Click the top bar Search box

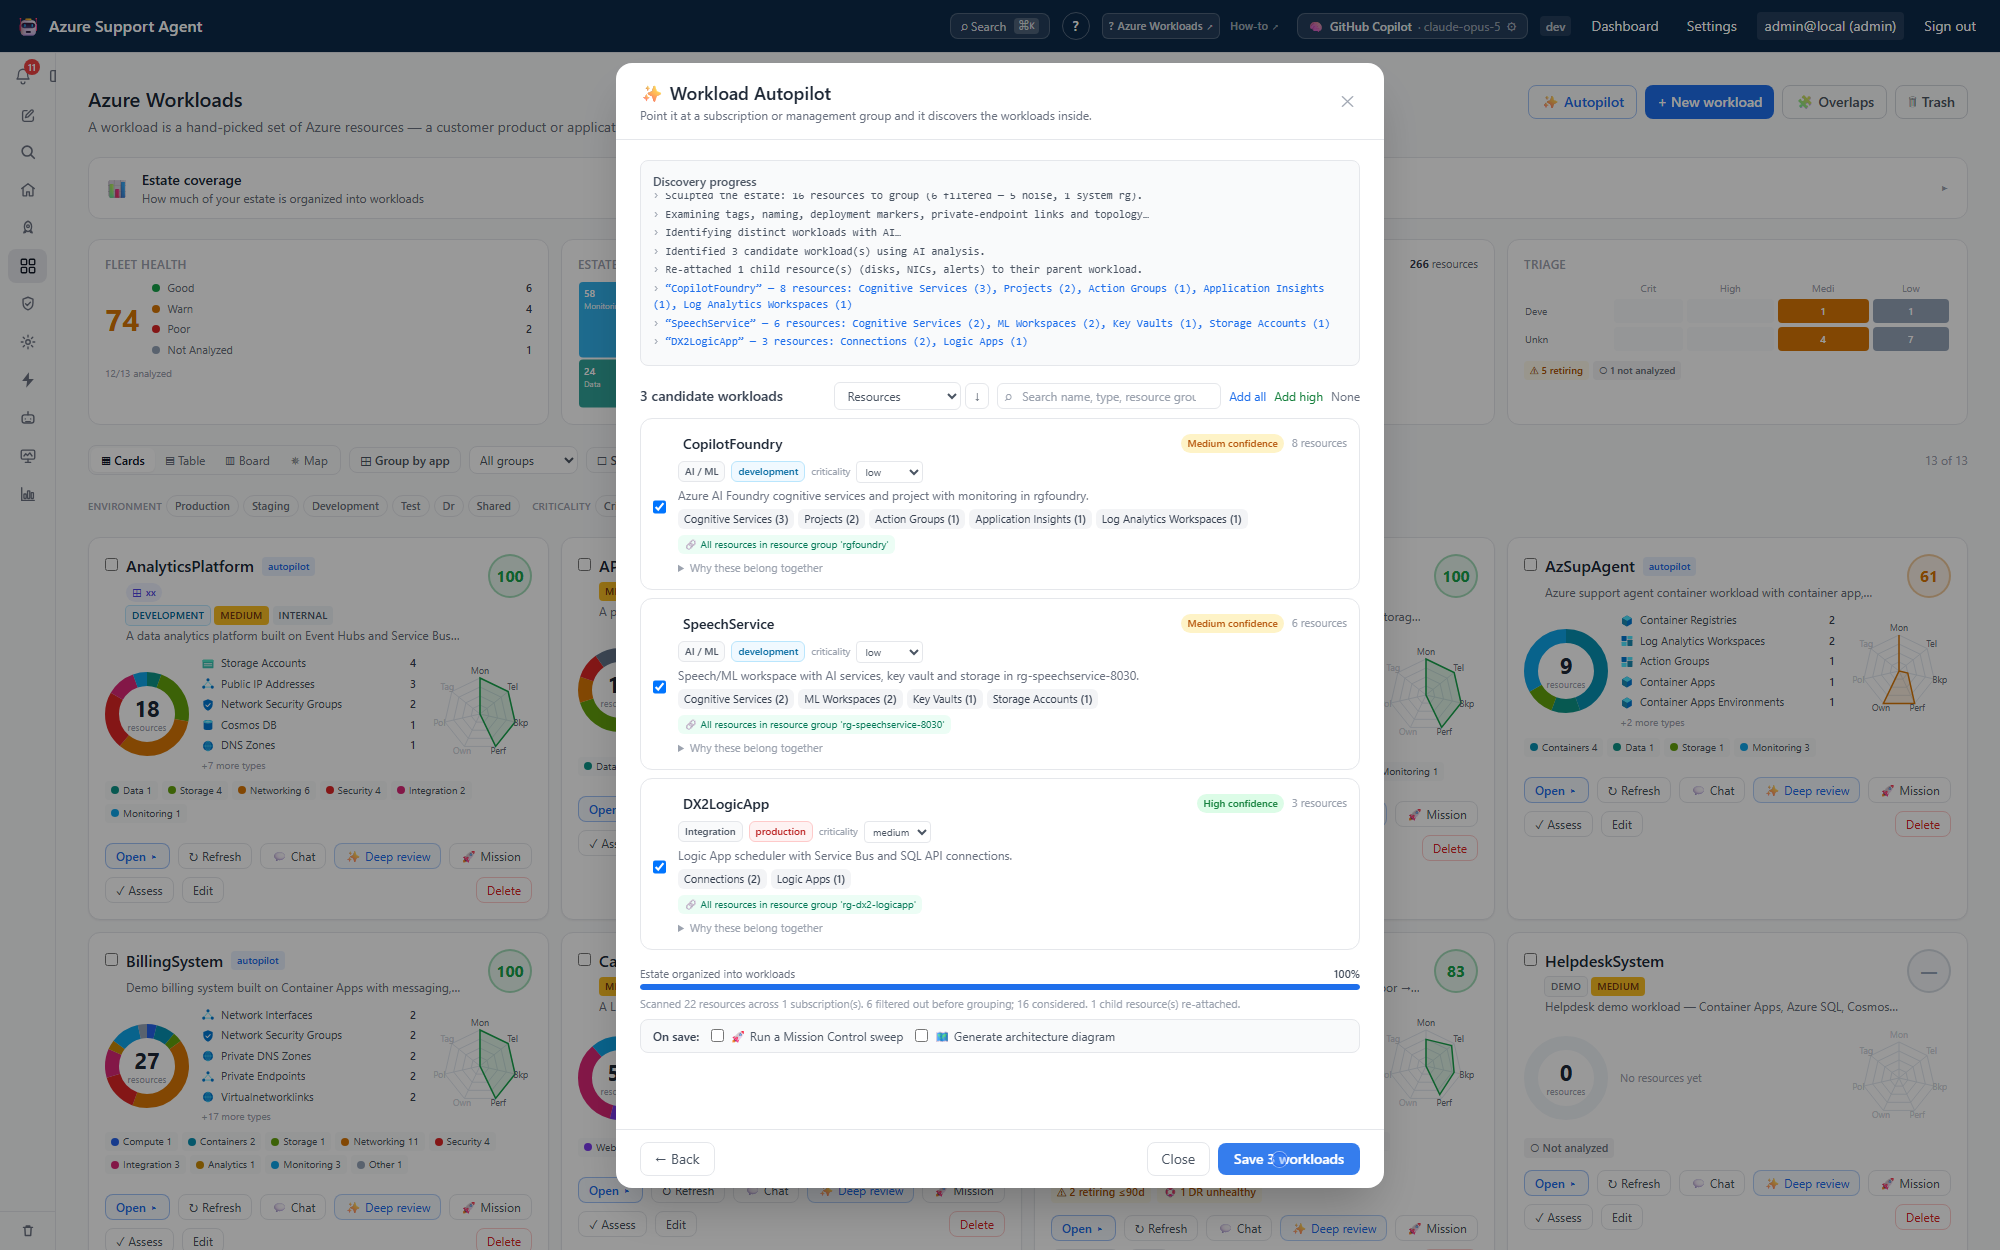999,26
